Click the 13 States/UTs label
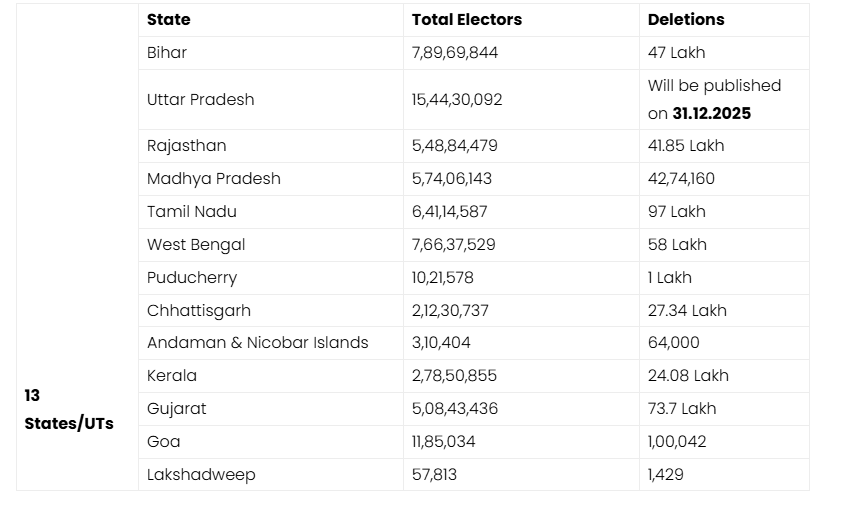Screen dimensions: 856x505 (x=69, y=409)
